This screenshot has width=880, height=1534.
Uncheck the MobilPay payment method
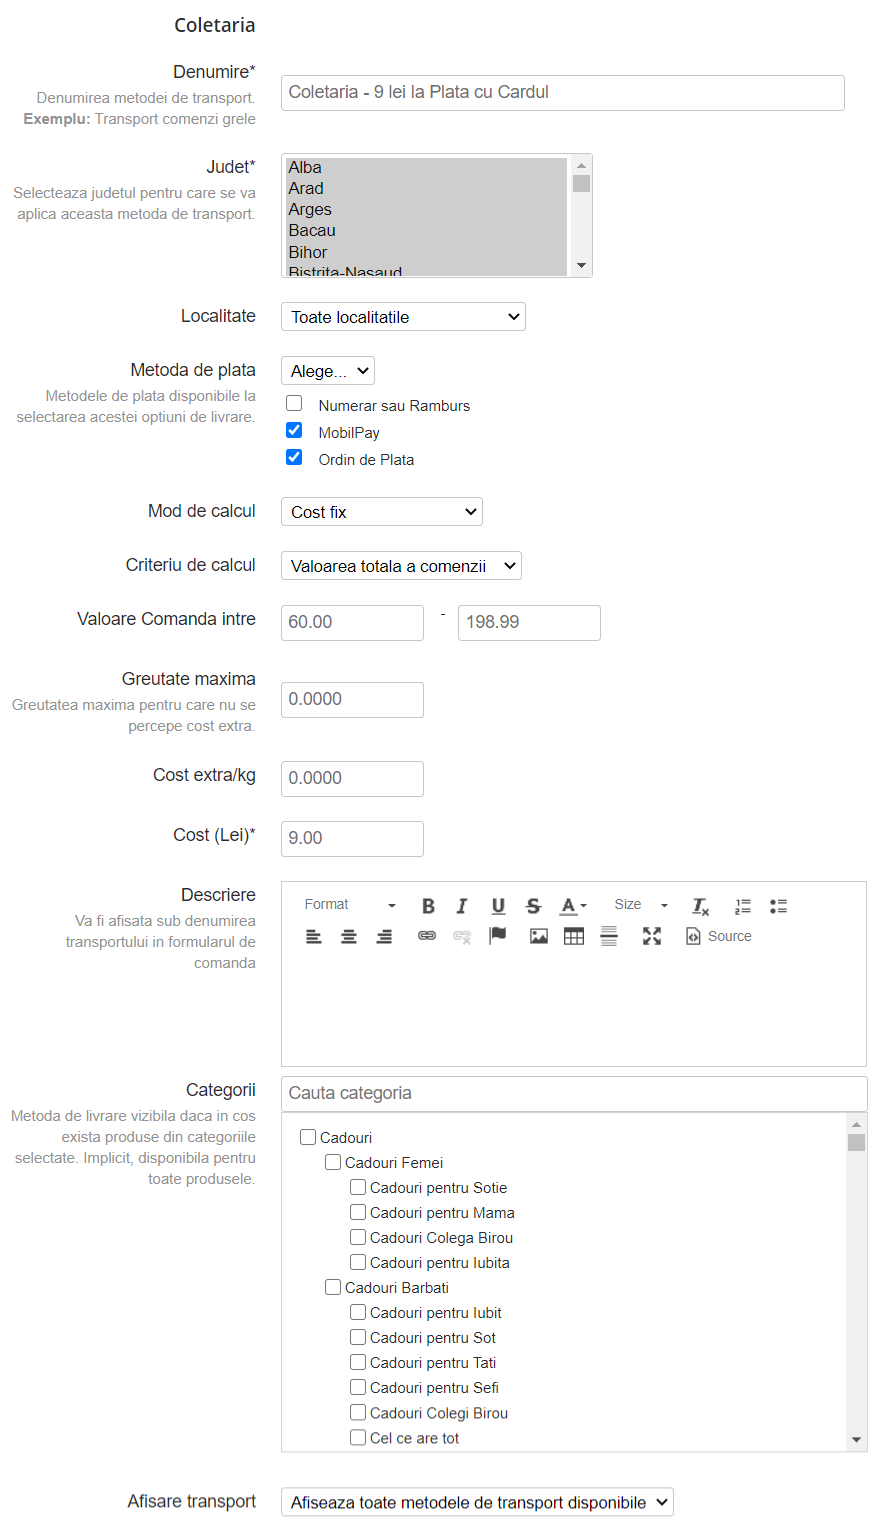pyautogui.click(x=294, y=431)
